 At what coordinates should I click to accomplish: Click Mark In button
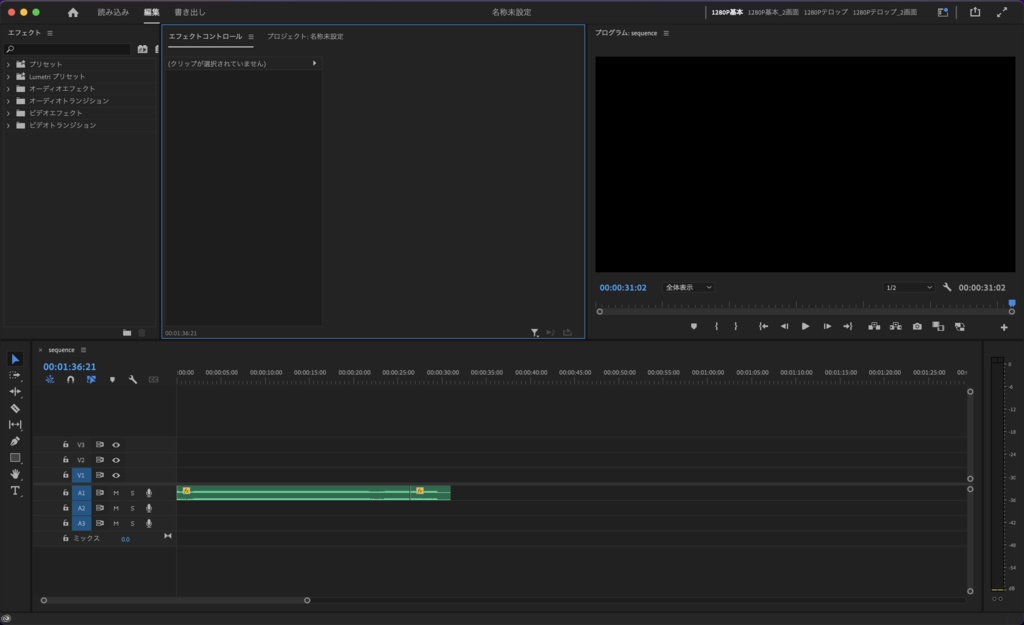(x=716, y=327)
